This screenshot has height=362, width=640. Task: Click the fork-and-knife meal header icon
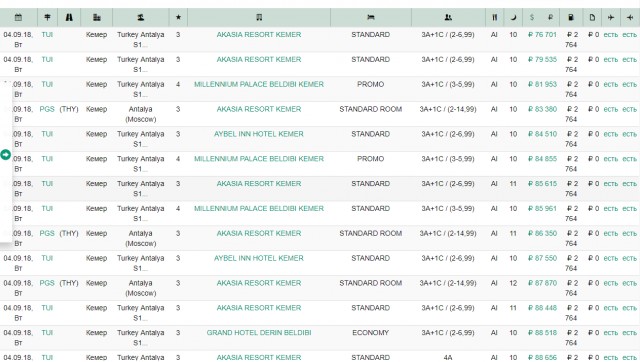[494, 17]
